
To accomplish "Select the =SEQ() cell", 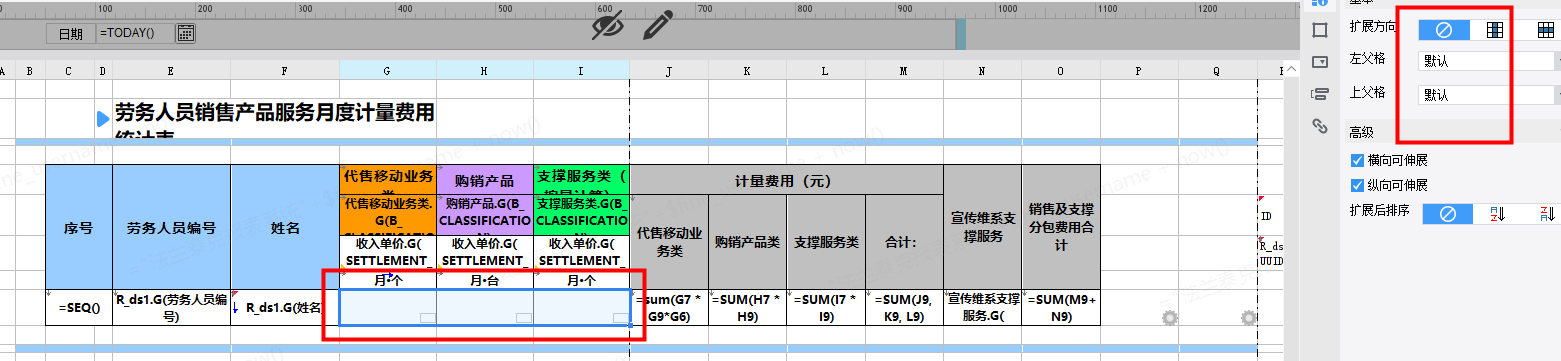I will click(x=78, y=307).
